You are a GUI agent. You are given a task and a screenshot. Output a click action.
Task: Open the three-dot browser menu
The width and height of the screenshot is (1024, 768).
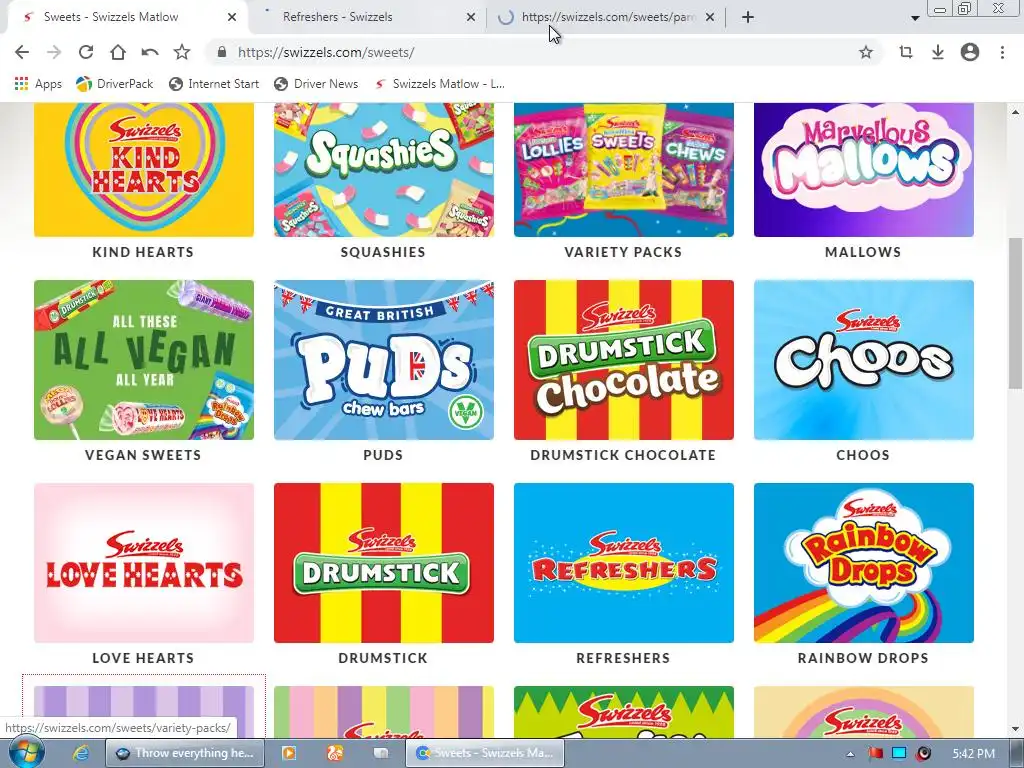tap(1002, 52)
